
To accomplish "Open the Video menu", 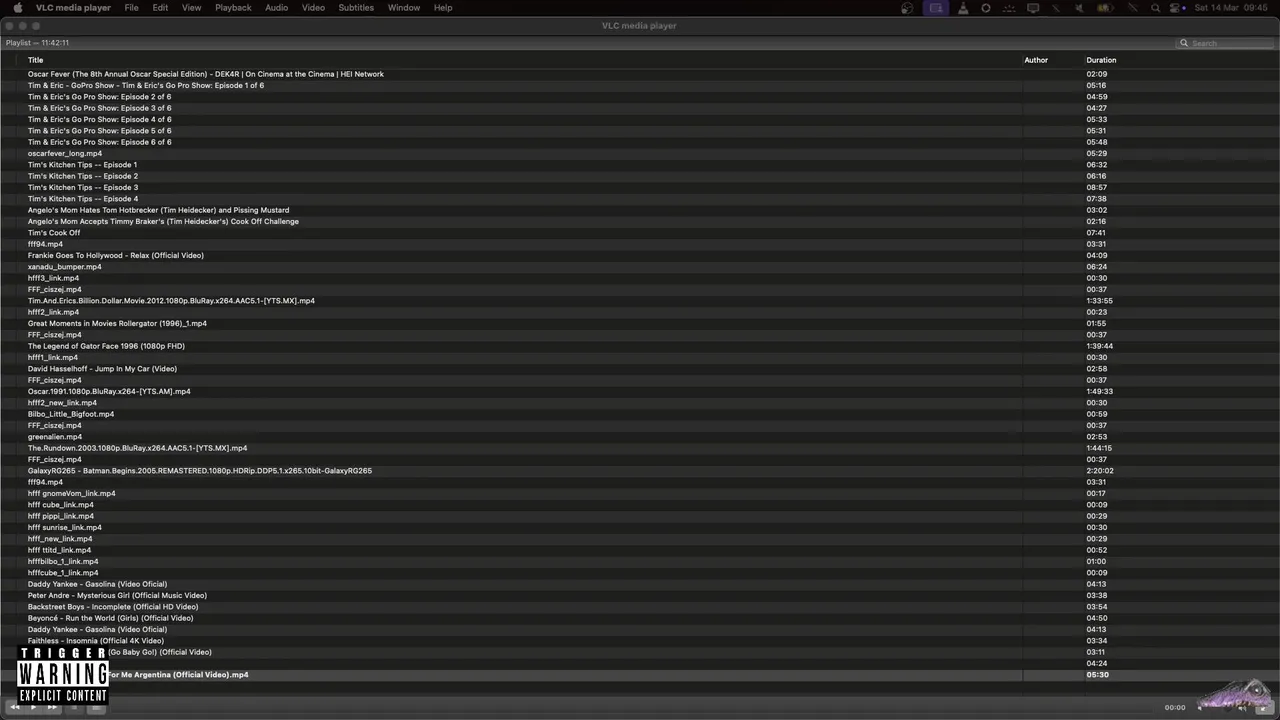I will coord(313,7).
